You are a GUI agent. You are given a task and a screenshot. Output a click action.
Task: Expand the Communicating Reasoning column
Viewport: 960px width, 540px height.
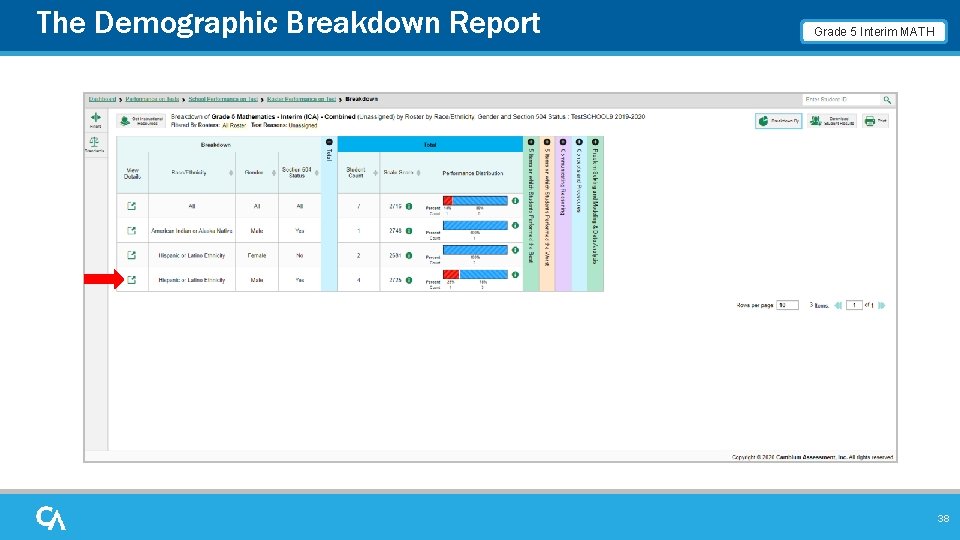pos(563,142)
